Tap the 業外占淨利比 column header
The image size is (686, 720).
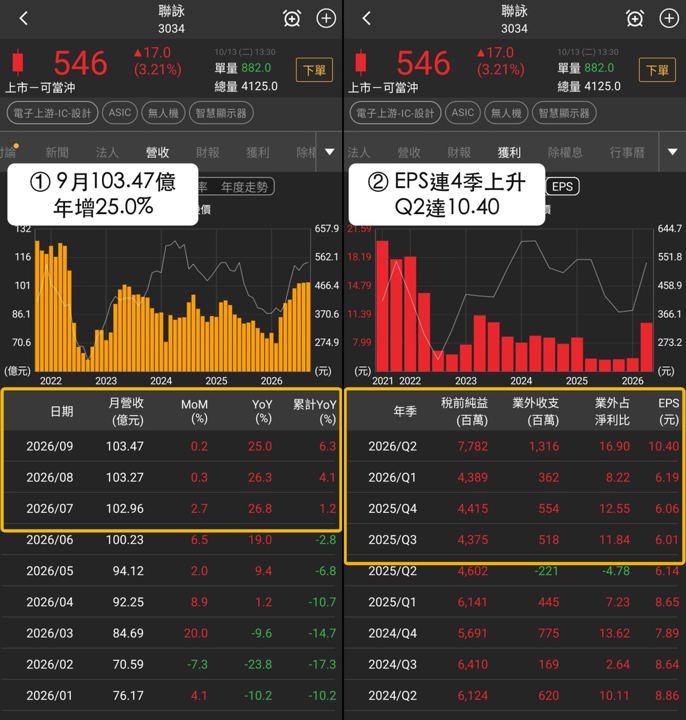(612, 411)
